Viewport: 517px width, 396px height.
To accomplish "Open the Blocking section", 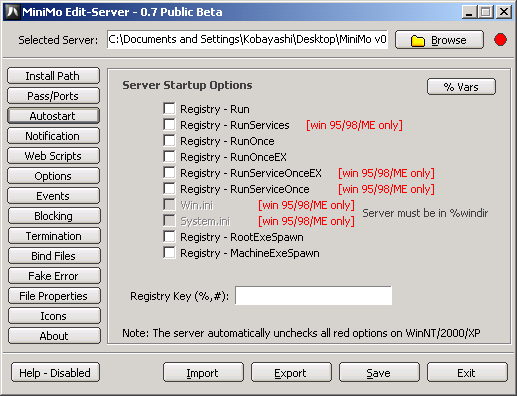I will (x=54, y=216).
